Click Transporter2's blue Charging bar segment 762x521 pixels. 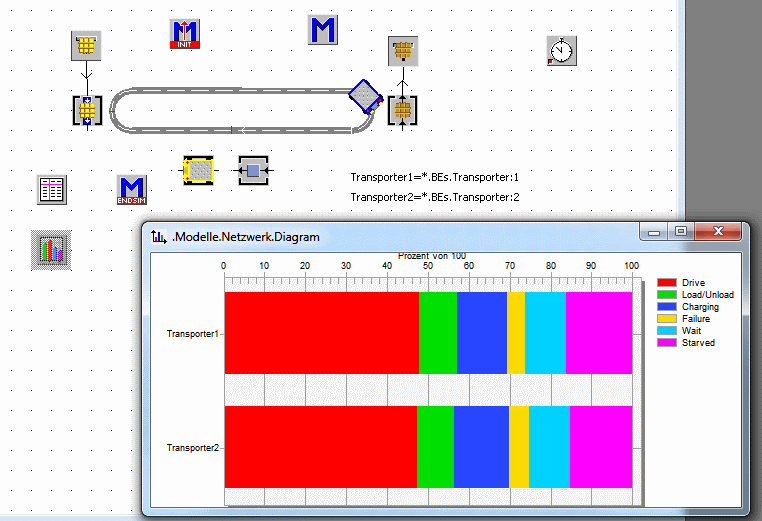(x=481, y=447)
